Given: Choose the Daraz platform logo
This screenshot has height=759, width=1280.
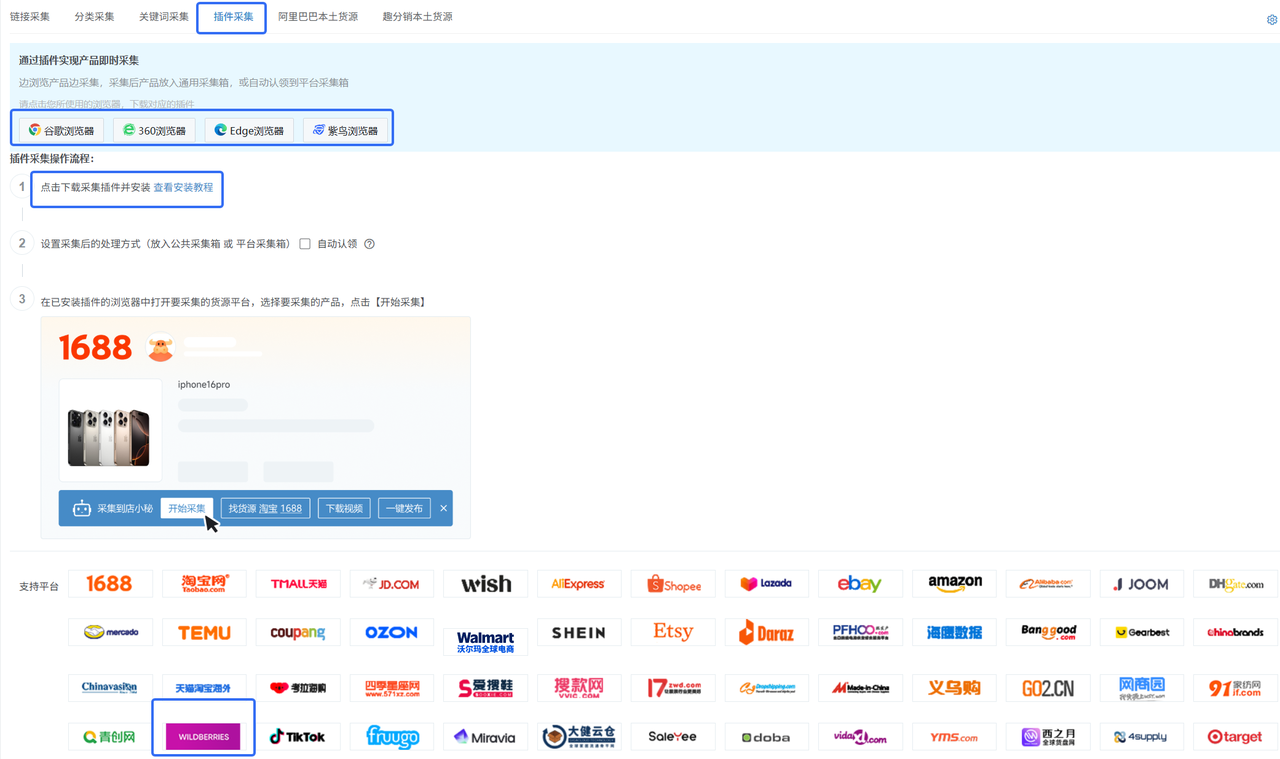Looking at the screenshot, I should (x=767, y=632).
